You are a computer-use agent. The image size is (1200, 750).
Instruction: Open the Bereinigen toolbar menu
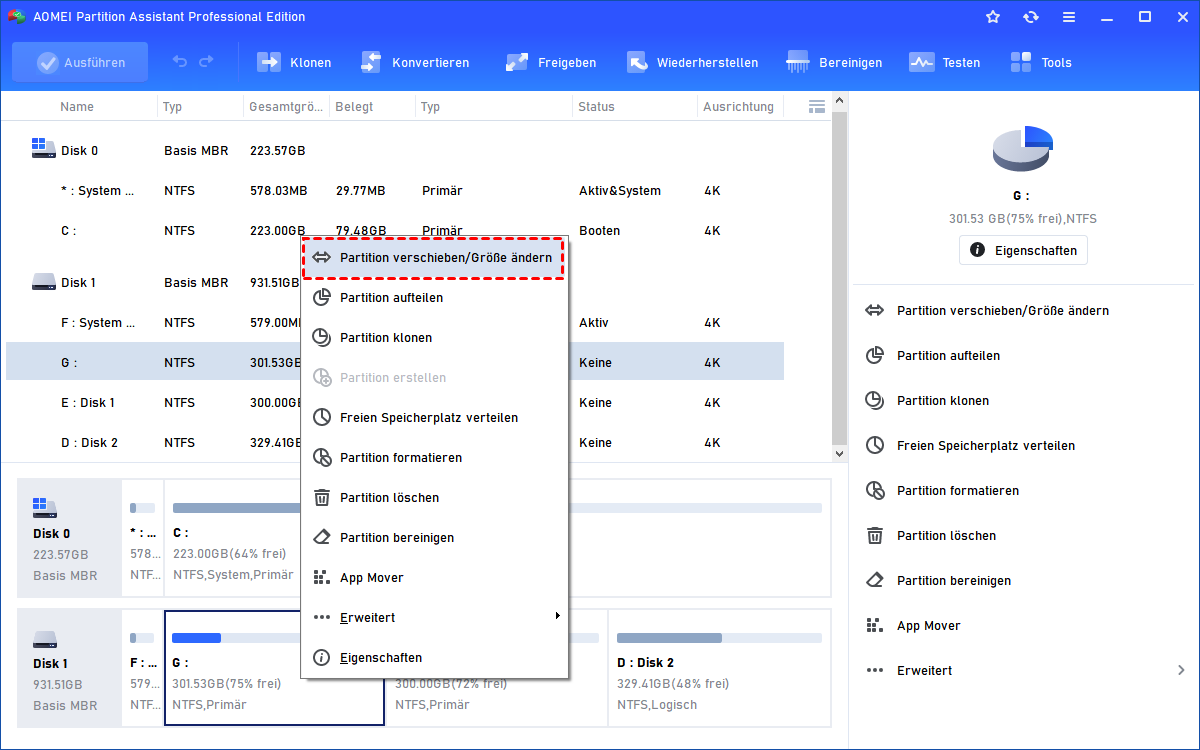(834, 62)
